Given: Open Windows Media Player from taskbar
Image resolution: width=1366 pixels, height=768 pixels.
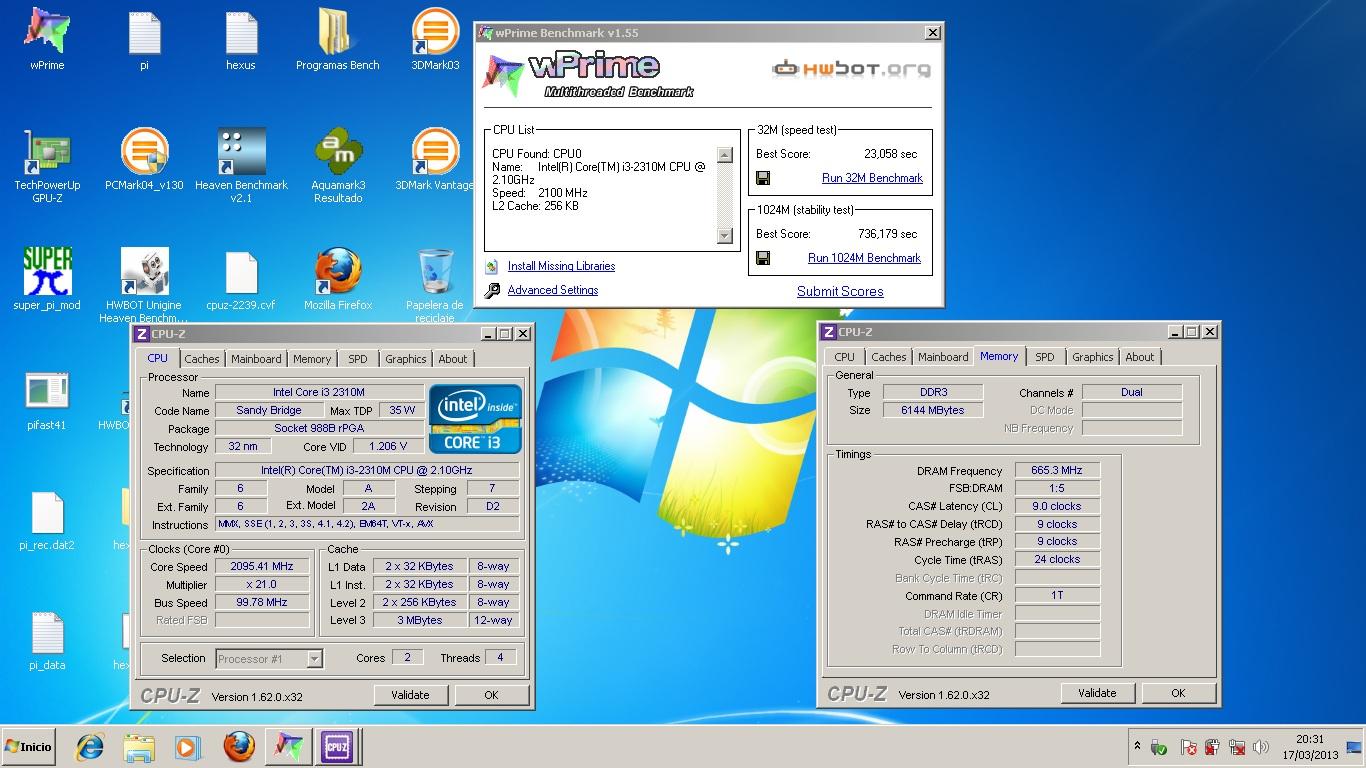Looking at the screenshot, I should (187, 747).
